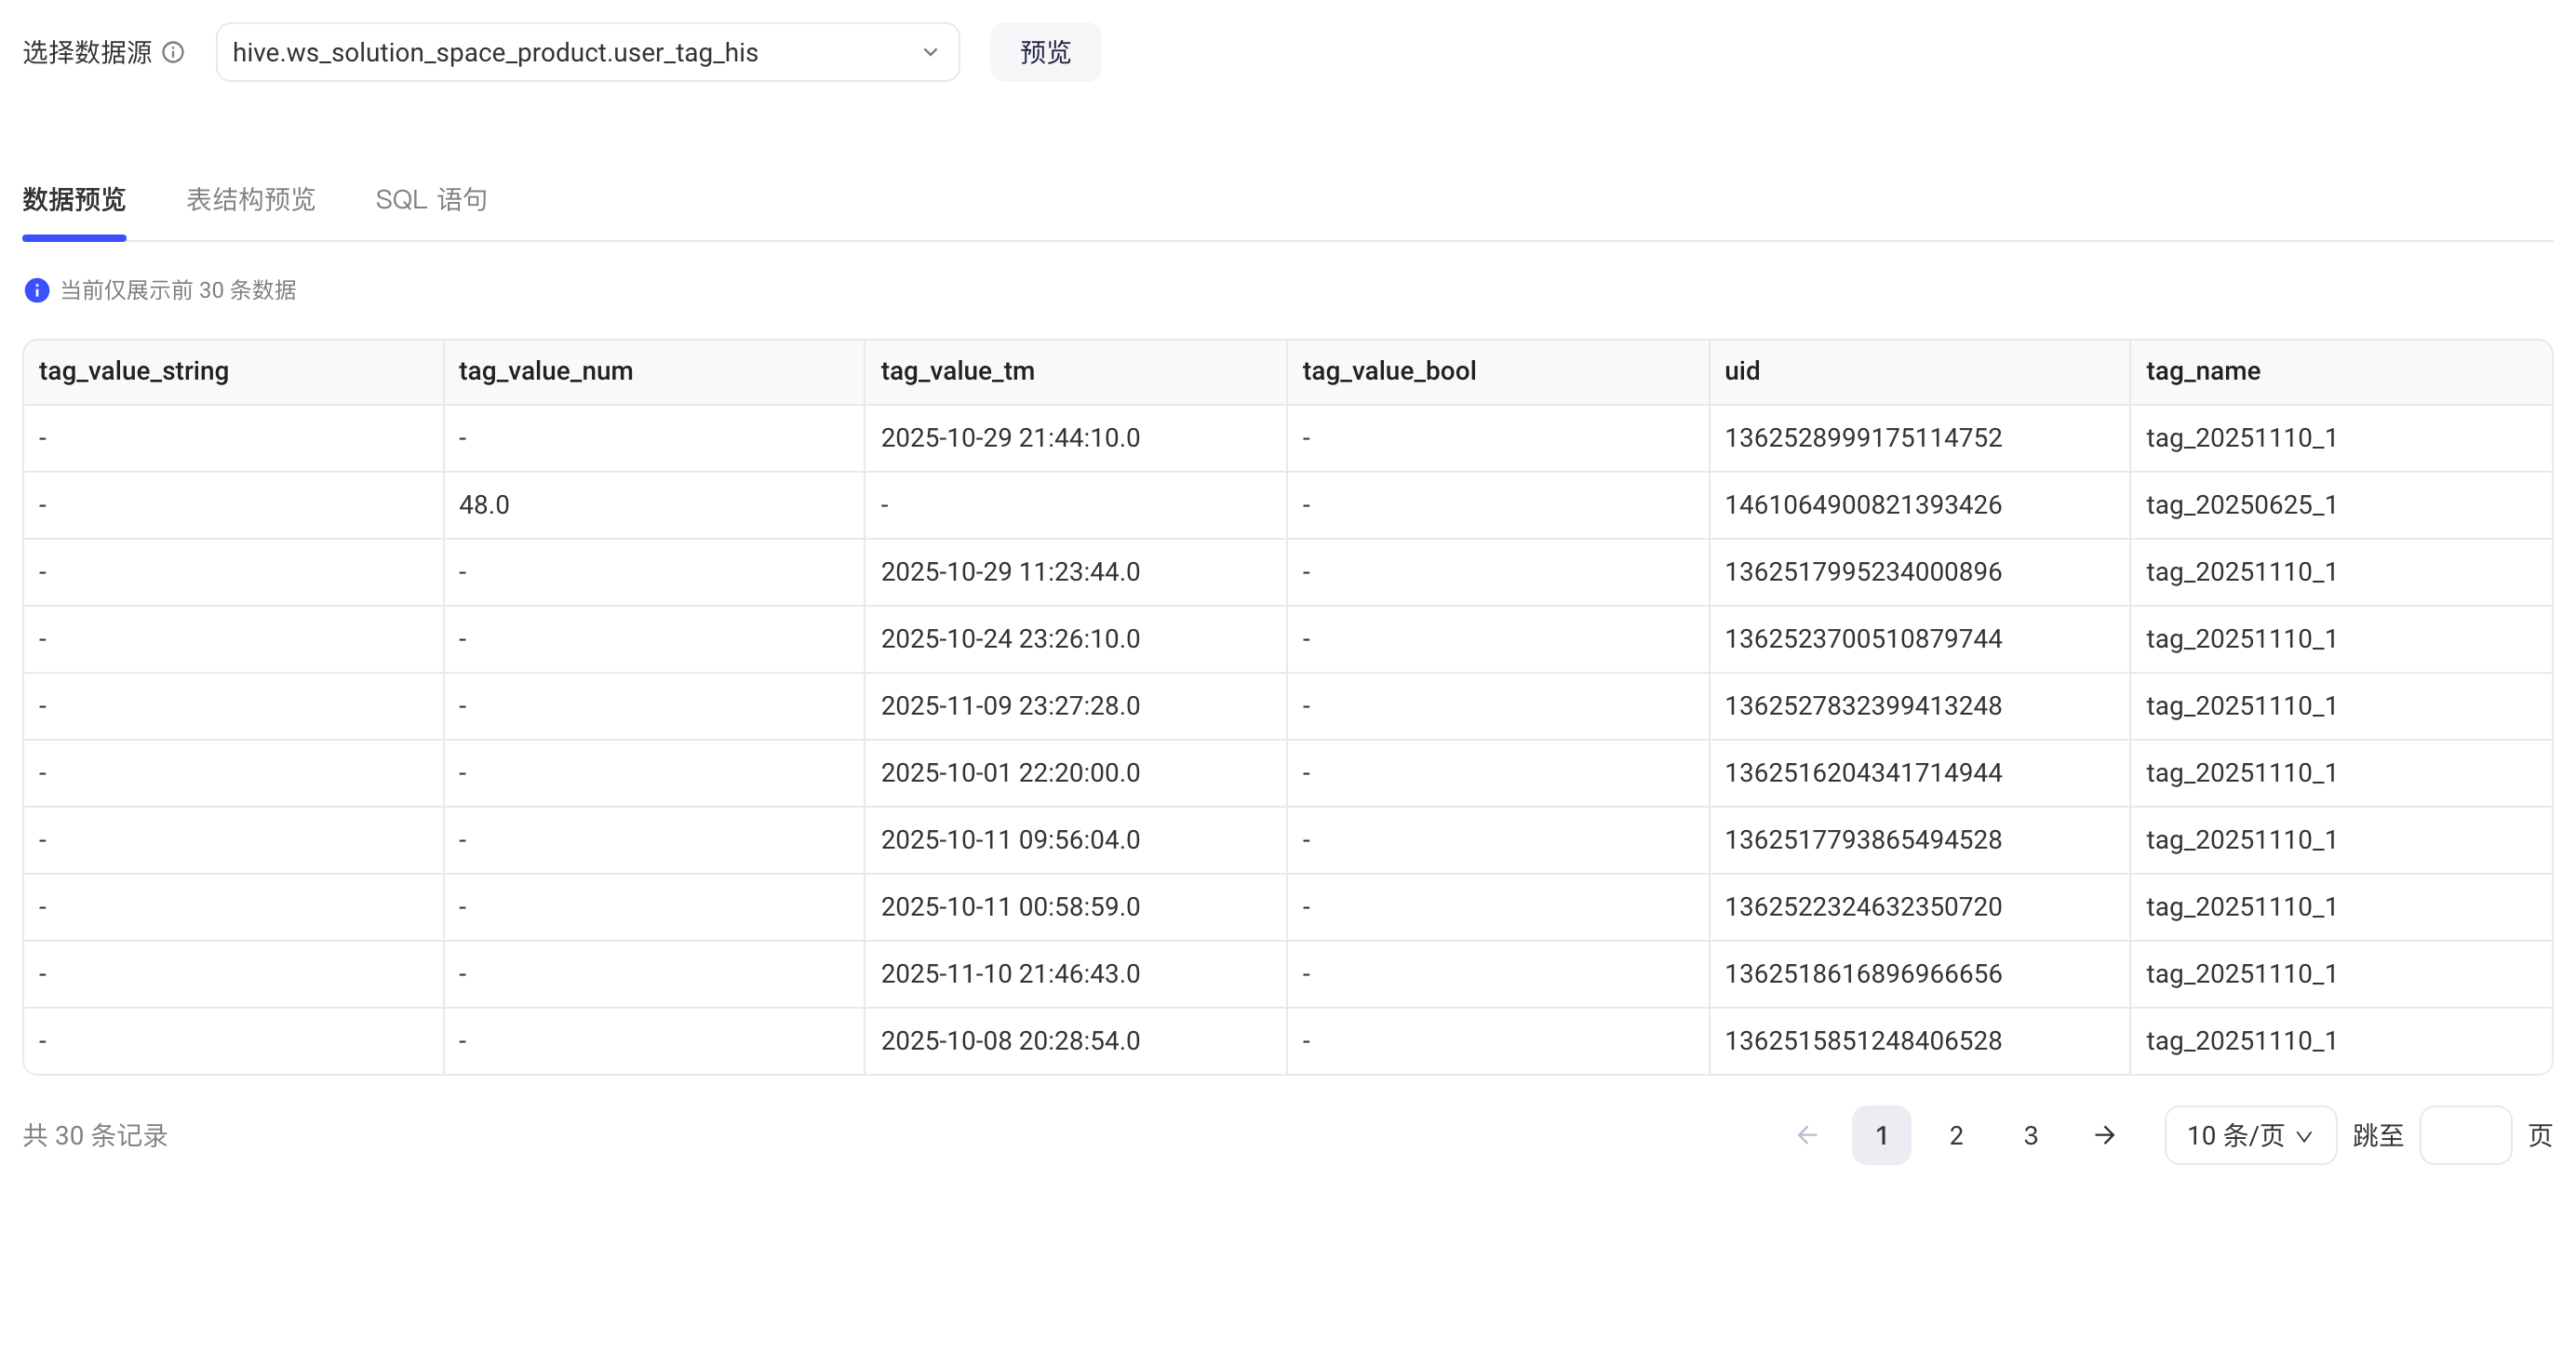Viewport: 2576px width, 1366px height.
Task: Click timestamp 2025-11-10 21:46:43.0
Action: [1010, 974]
